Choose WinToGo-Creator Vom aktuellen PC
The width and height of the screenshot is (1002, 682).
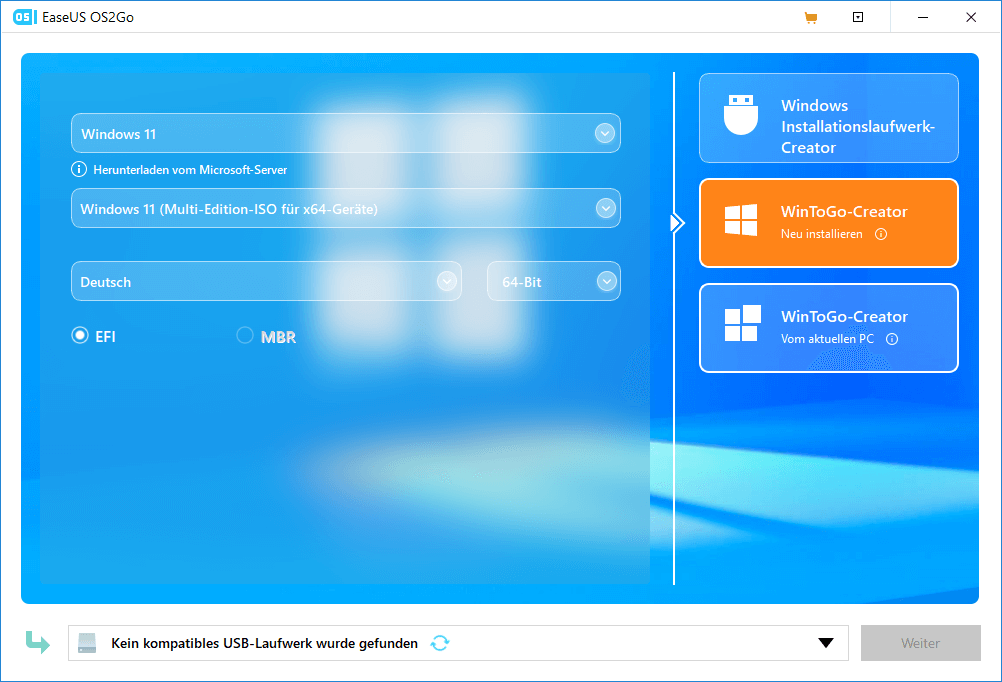tap(828, 327)
